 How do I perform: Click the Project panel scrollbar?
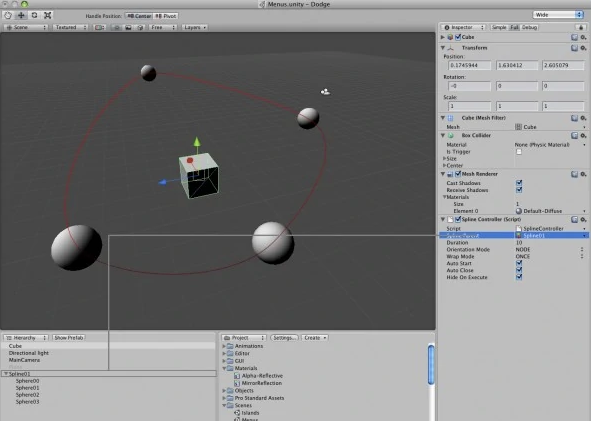click(431, 364)
